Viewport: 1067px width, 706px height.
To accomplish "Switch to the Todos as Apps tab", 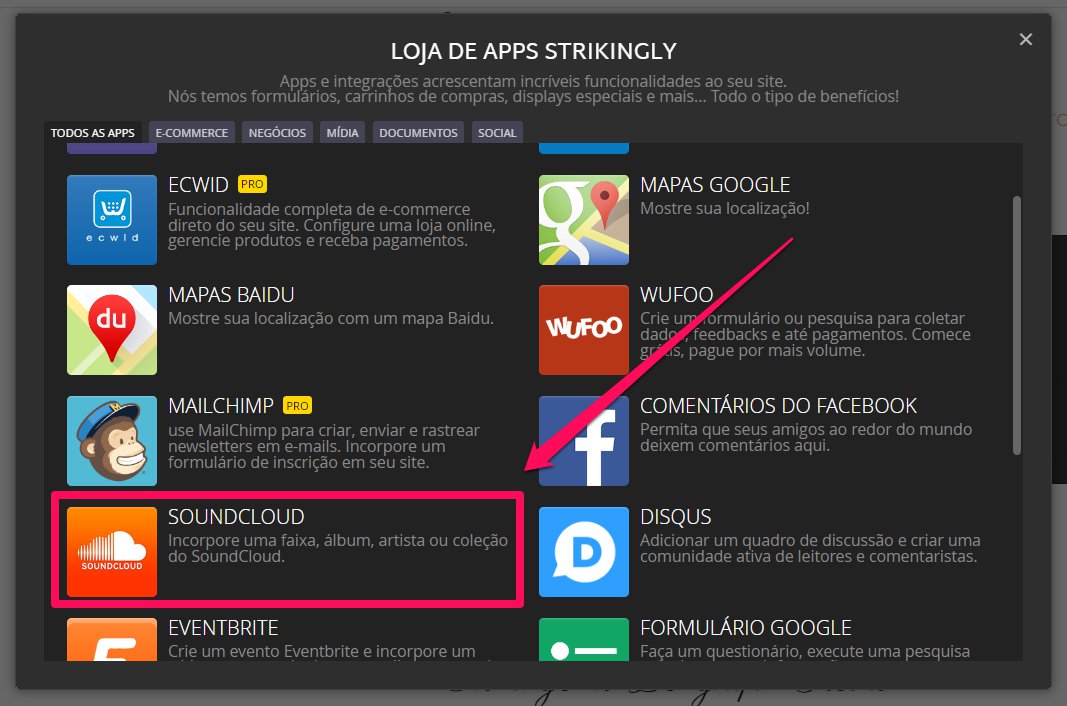I will (x=93, y=133).
